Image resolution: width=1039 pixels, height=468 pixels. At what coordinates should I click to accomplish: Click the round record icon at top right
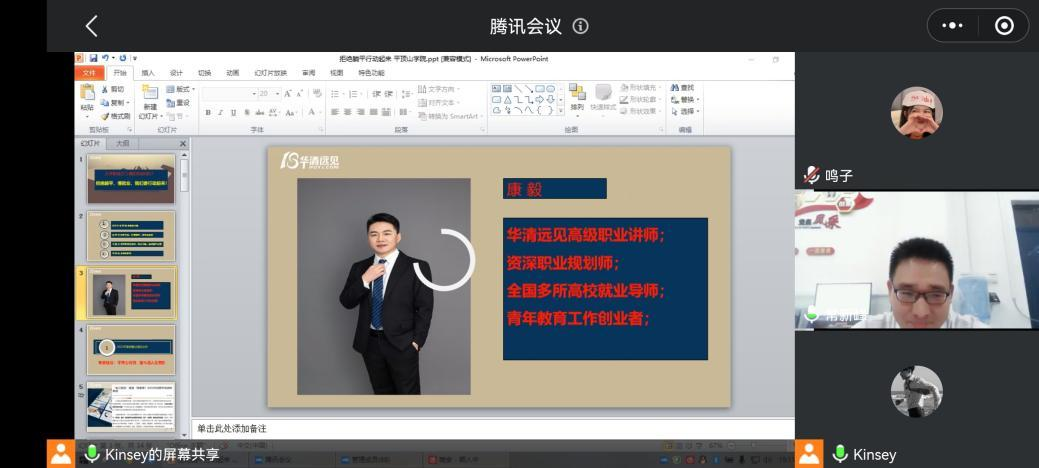click(1004, 26)
